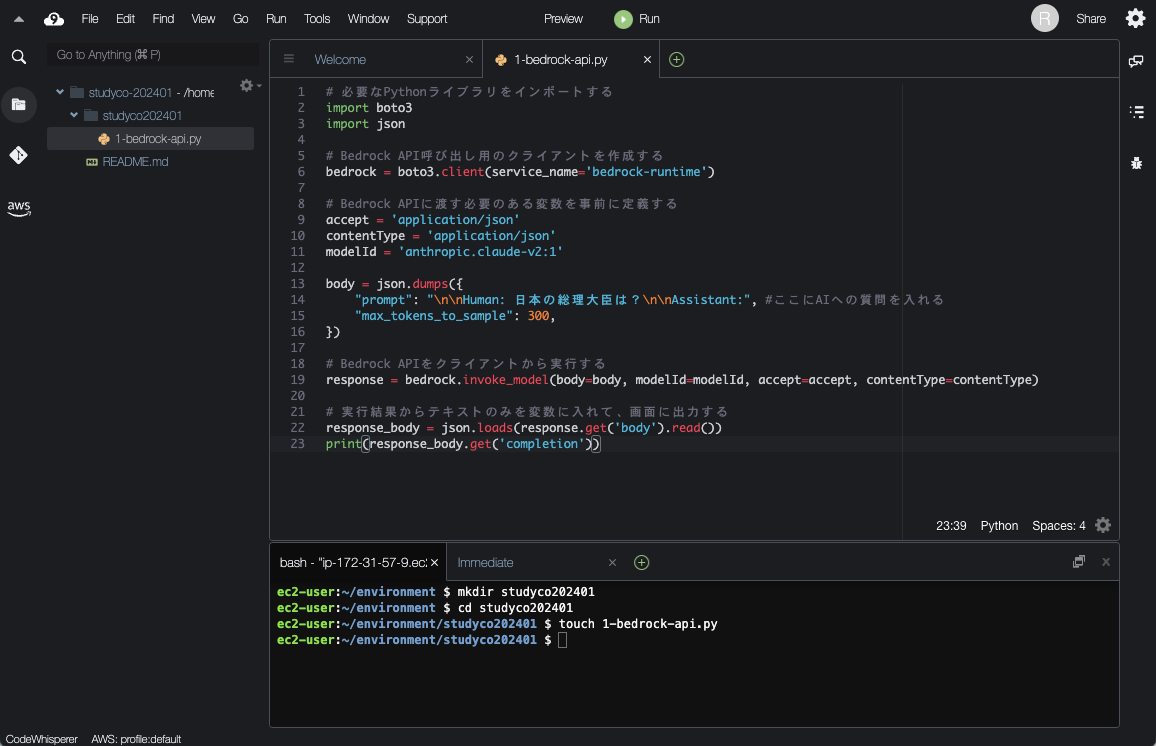The width and height of the screenshot is (1156, 746).
Task: Click the Share button
Action: (x=1091, y=18)
